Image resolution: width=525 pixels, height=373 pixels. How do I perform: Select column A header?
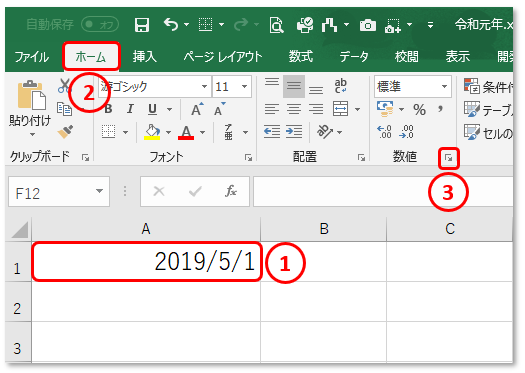click(x=146, y=229)
